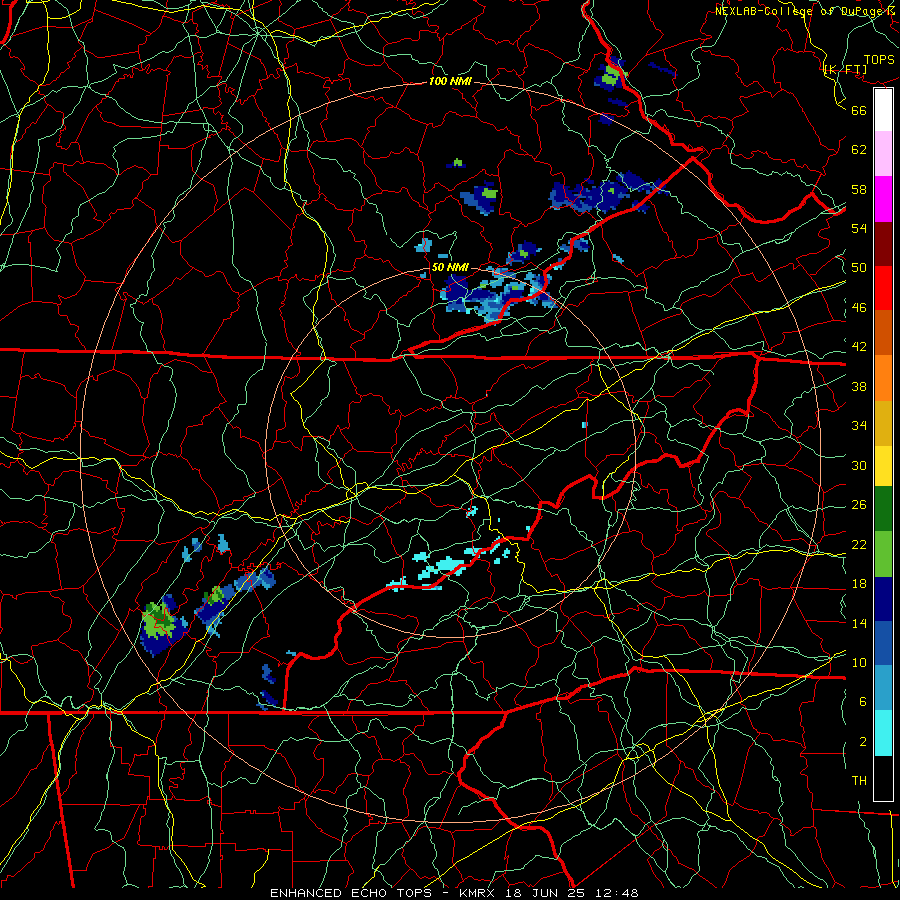Click the '18' legend value
The image size is (900, 900).
click(859, 584)
